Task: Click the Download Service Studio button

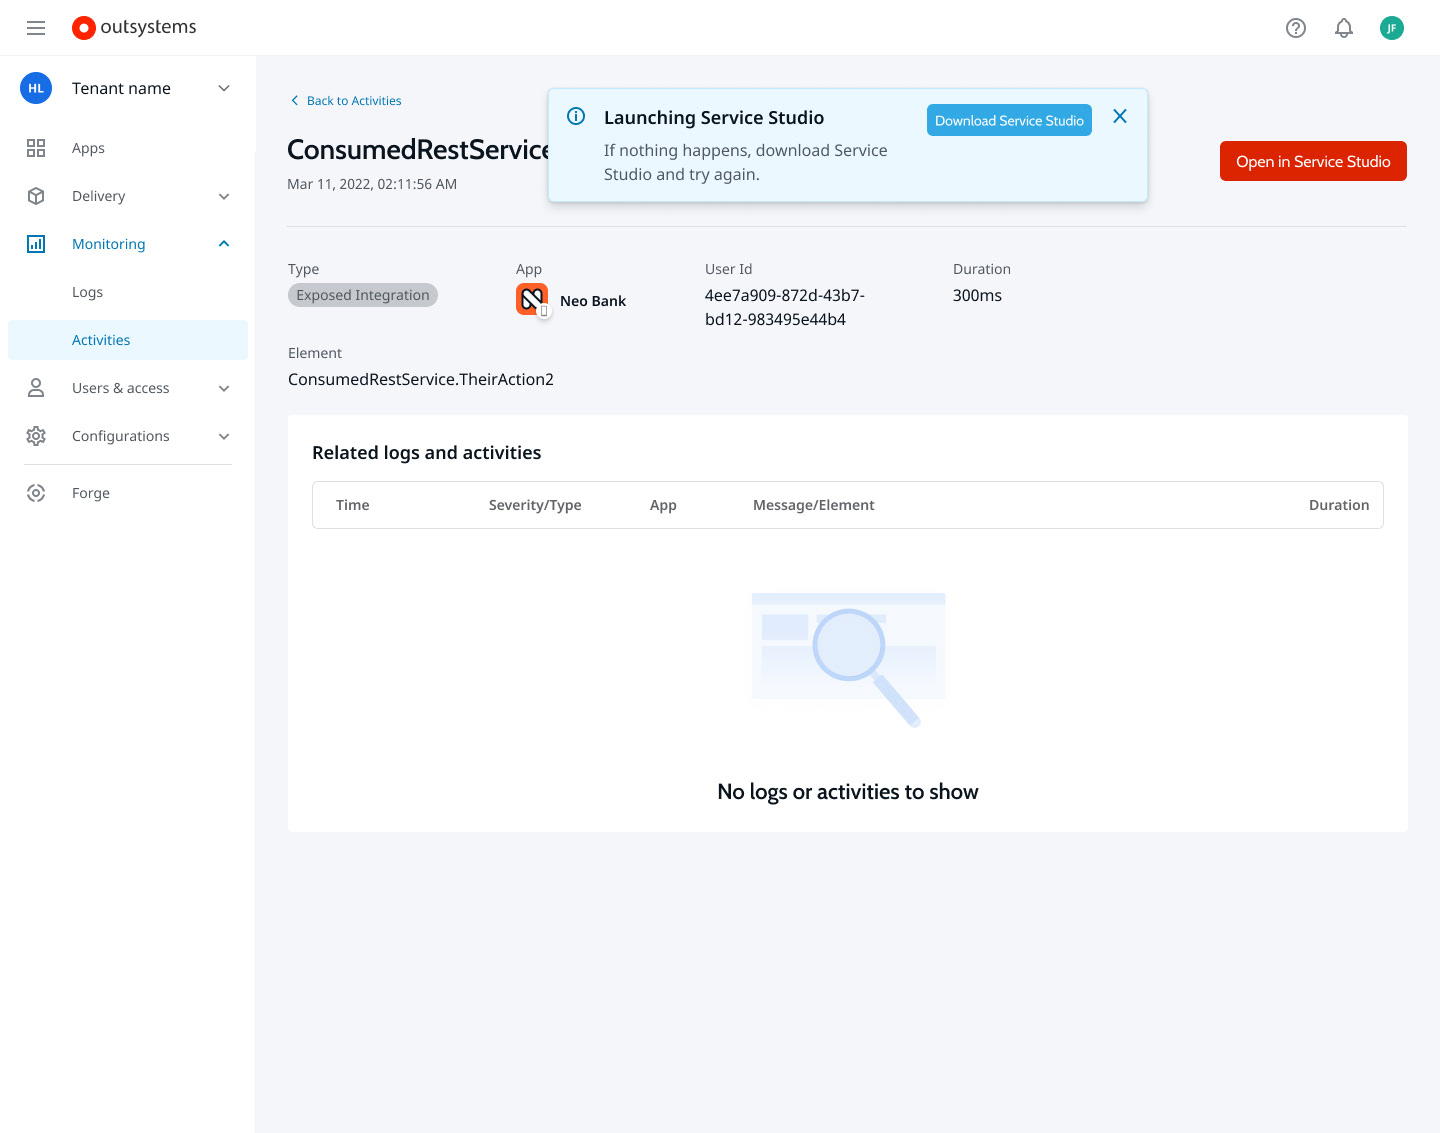Action: tap(1009, 120)
